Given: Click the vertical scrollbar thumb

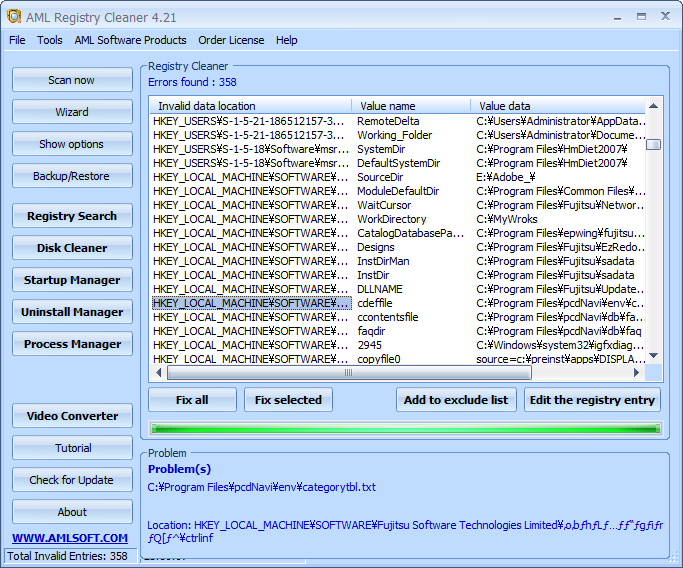Looking at the screenshot, I should (x=653, y=144).
